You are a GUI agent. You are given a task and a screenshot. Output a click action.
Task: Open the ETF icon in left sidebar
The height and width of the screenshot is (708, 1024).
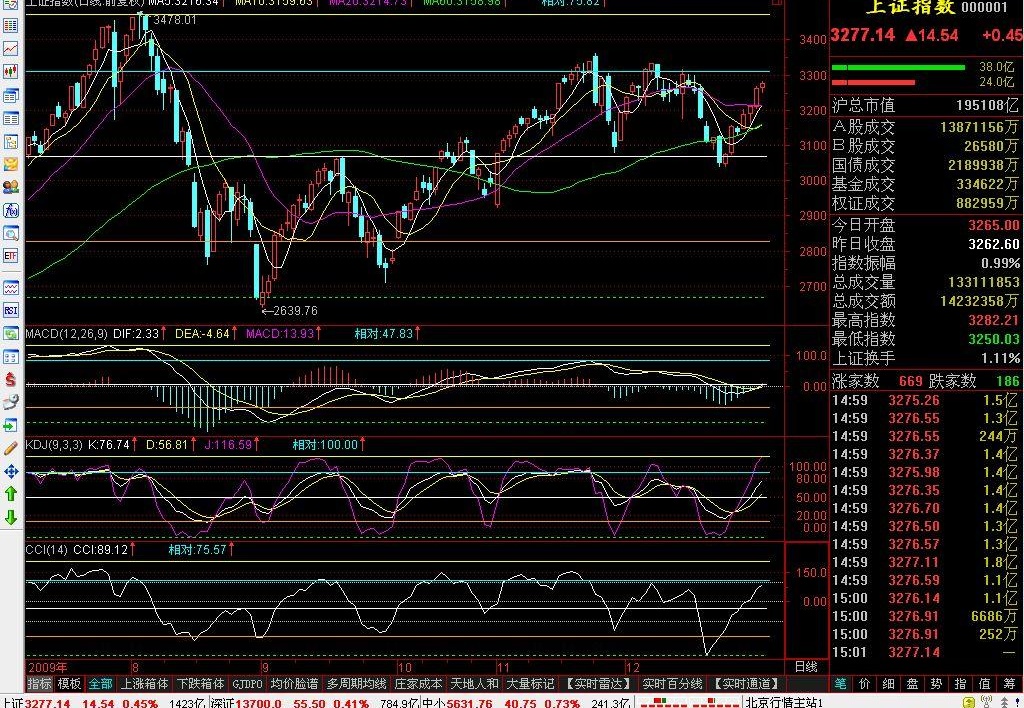pos(10,255)
